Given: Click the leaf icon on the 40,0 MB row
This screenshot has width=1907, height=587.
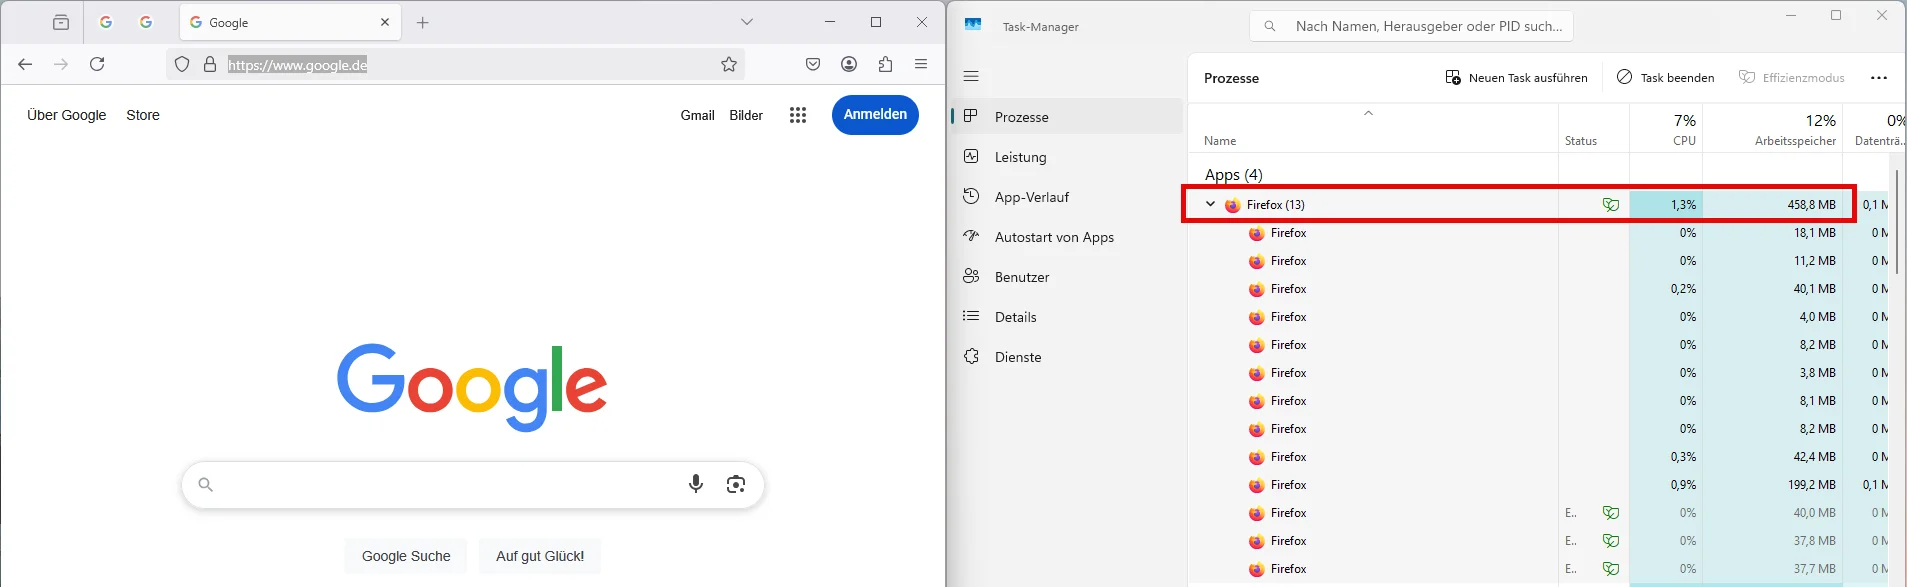Looking at the screenshot, I should [1610, 513].
